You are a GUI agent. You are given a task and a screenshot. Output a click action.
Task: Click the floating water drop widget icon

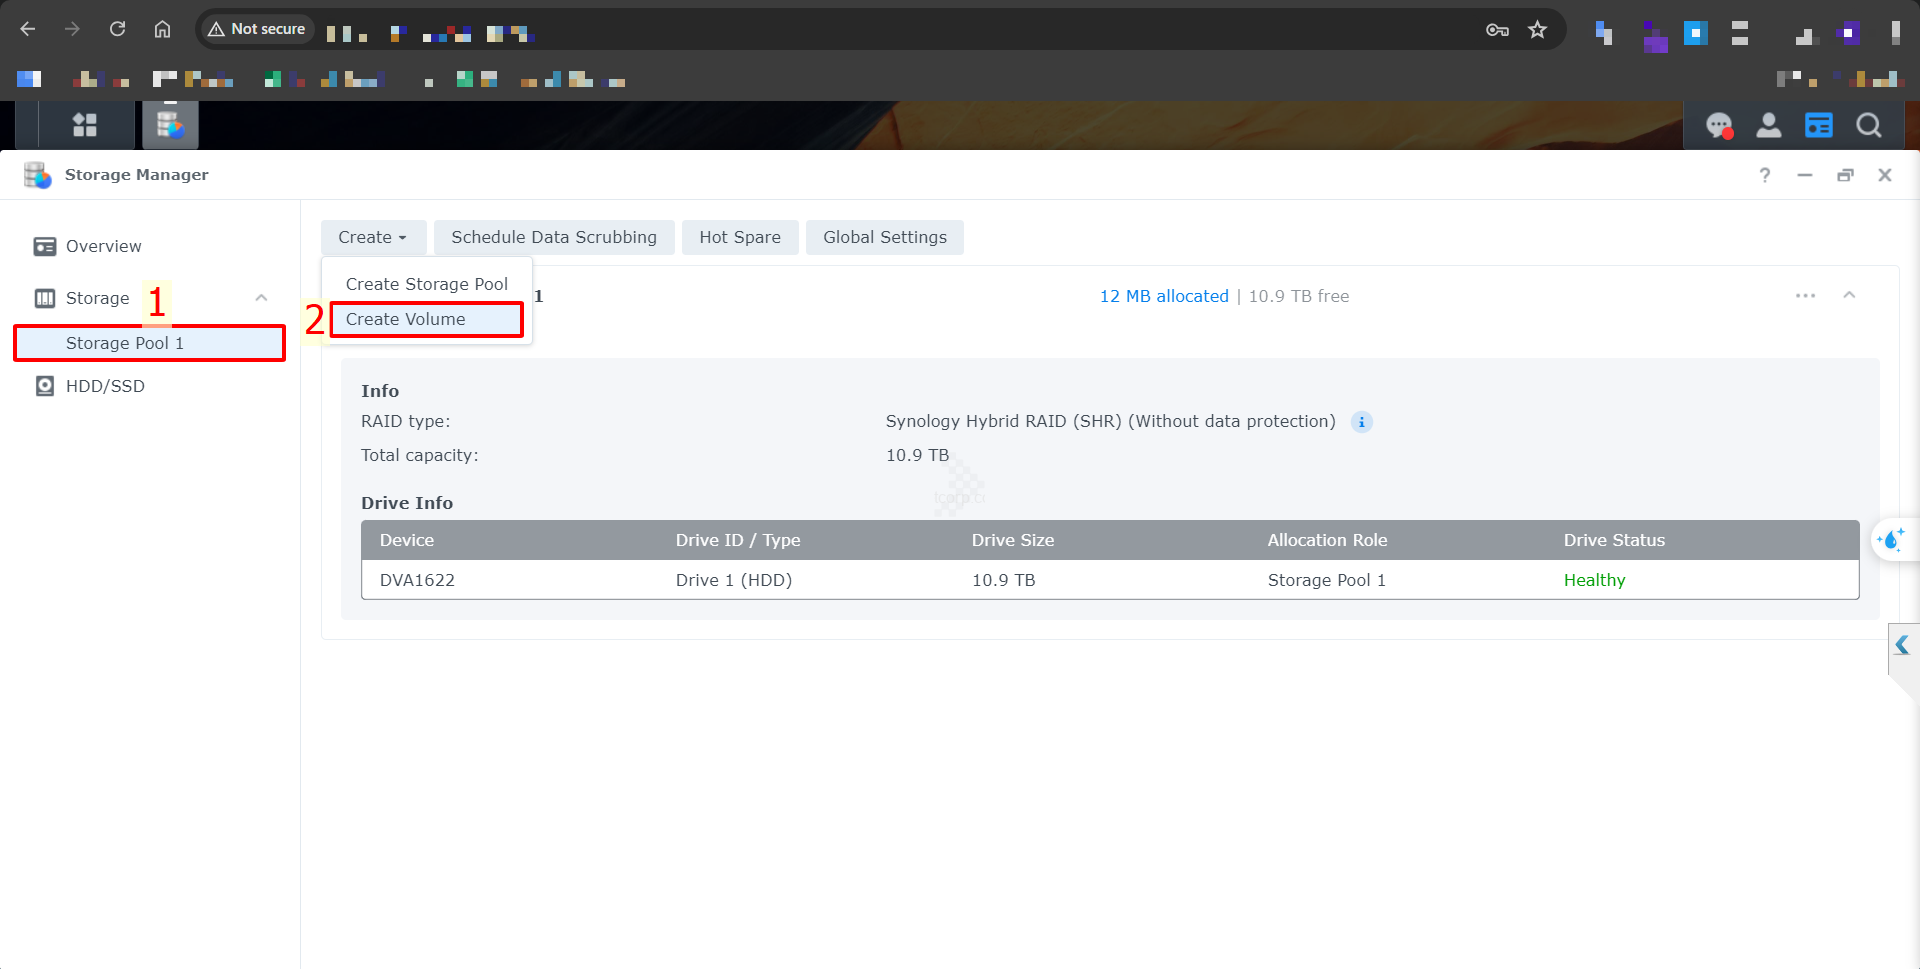(1890, 540)
